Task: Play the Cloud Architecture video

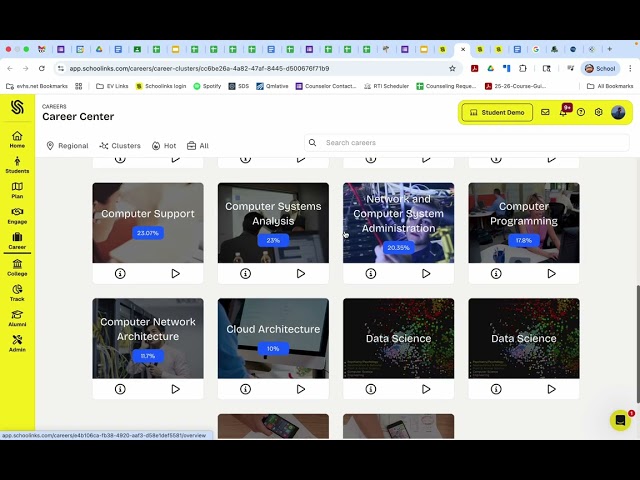Action: (x=301, y=389)
